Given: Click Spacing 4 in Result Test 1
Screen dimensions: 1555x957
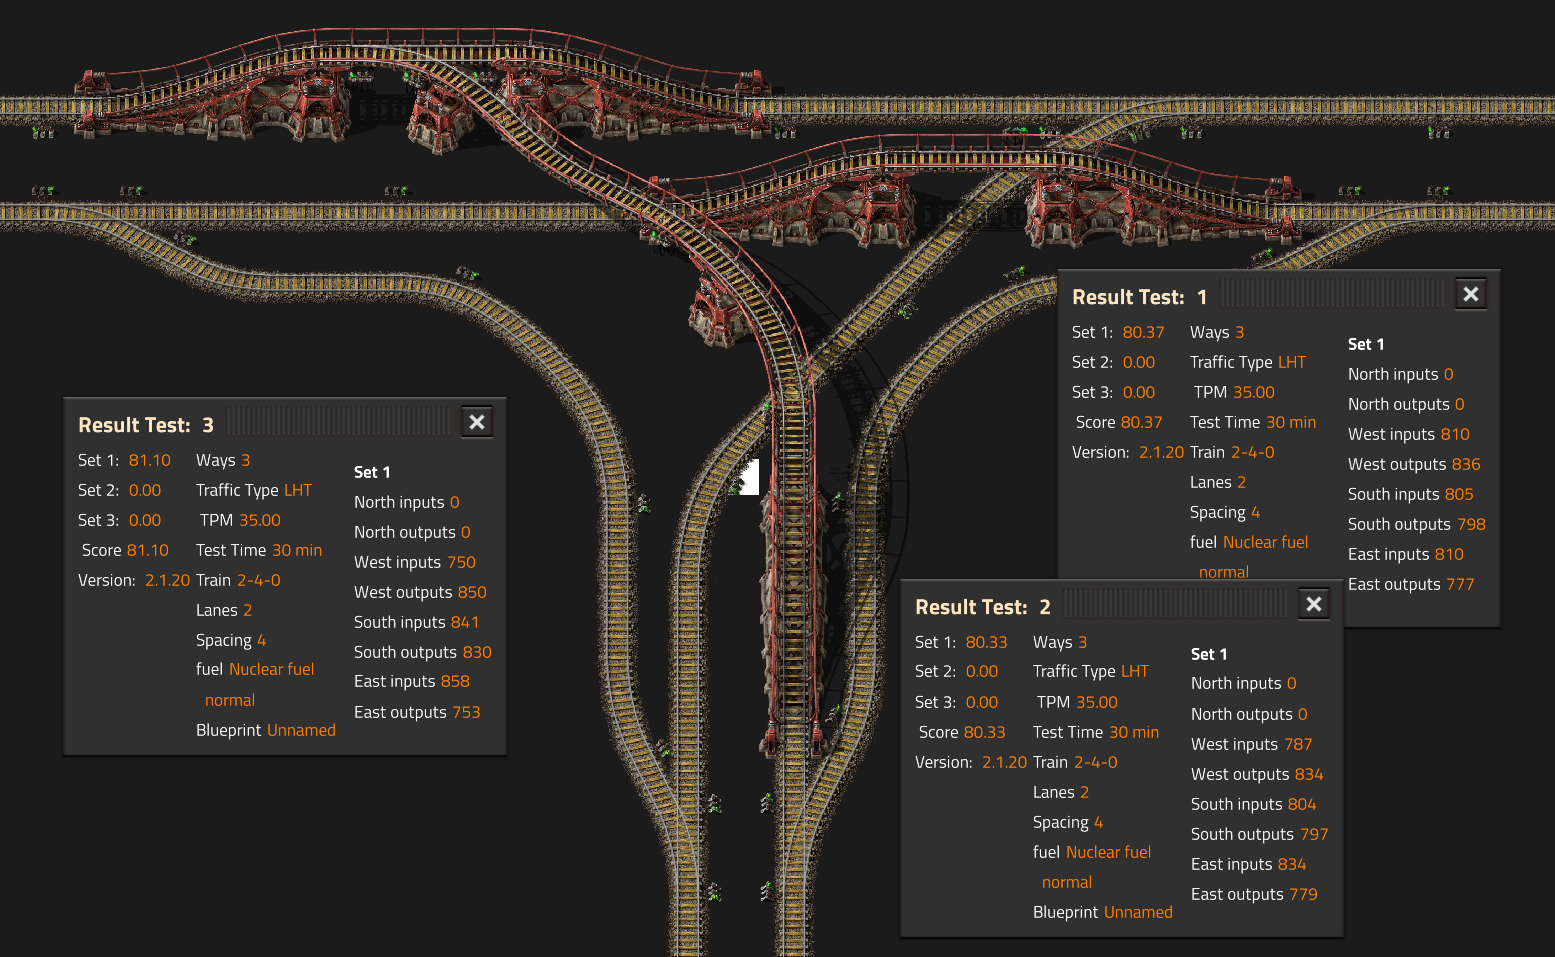Looking at the screenshot, I should pyautogui.click(x=1225, y=512).
